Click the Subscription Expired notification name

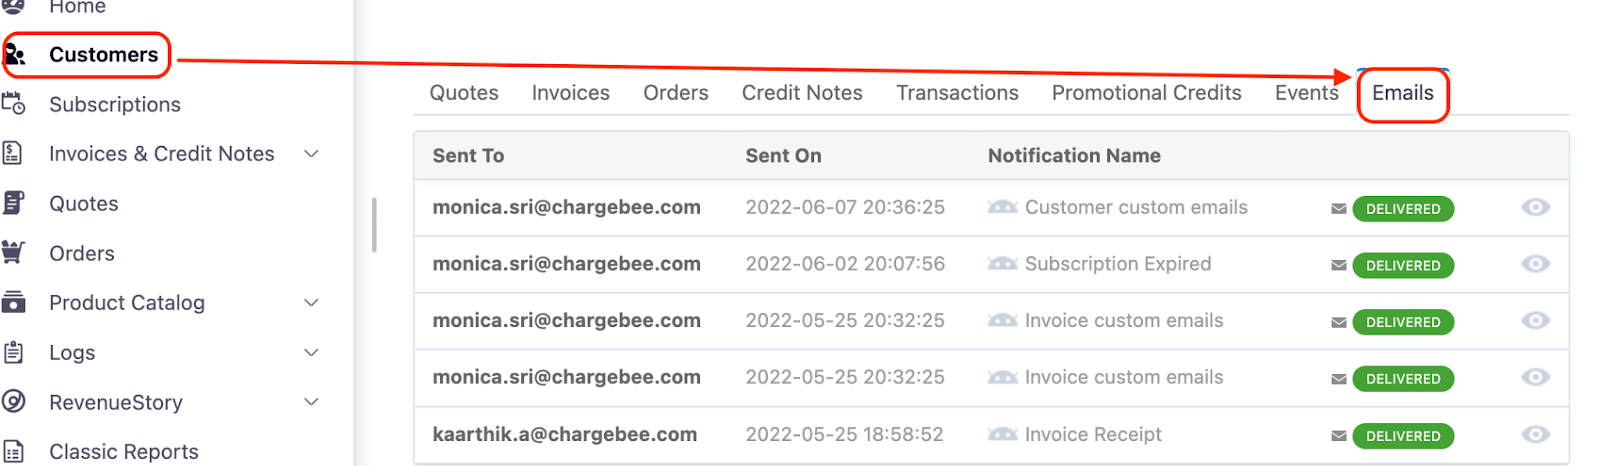point(1117,264)
